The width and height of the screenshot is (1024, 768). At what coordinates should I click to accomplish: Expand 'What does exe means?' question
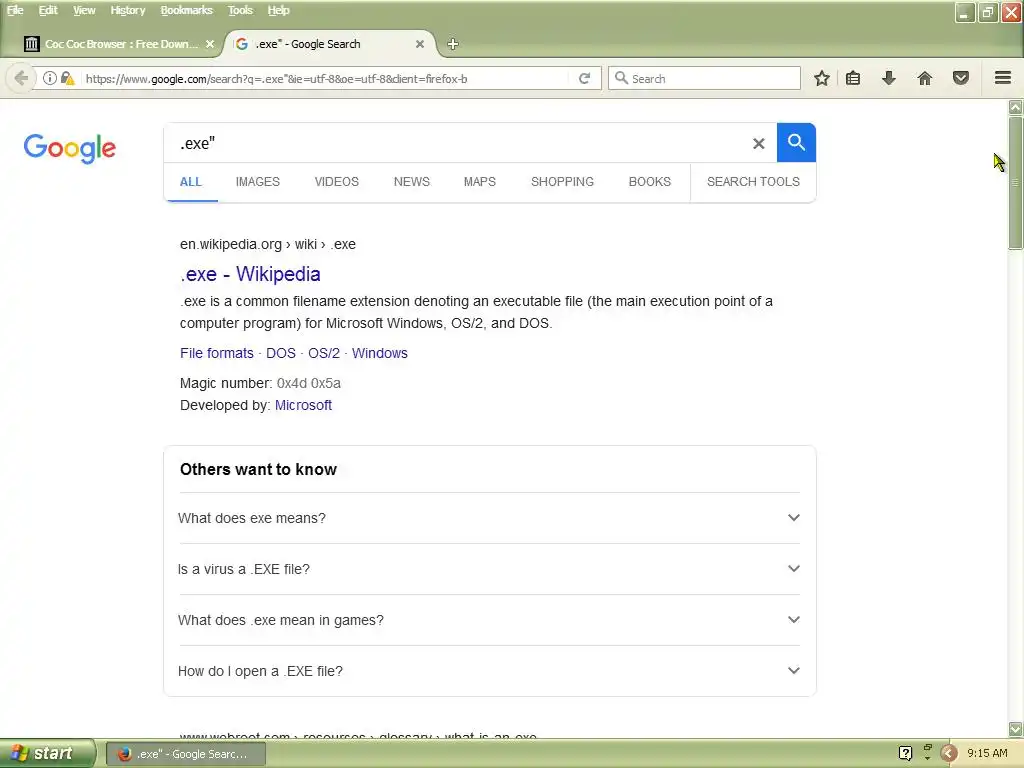[489, 518]
